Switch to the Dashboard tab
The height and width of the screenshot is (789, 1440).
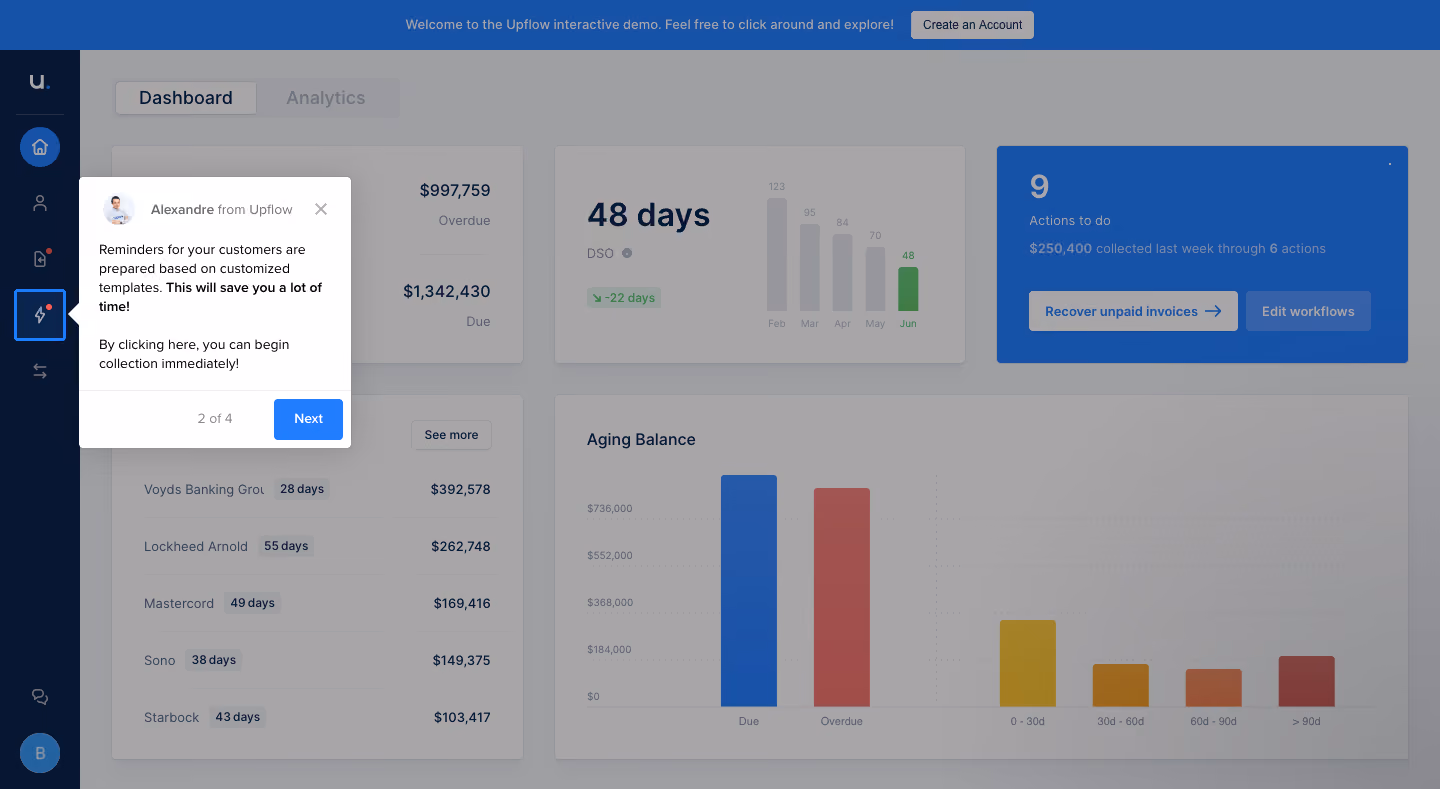point(186,98)
